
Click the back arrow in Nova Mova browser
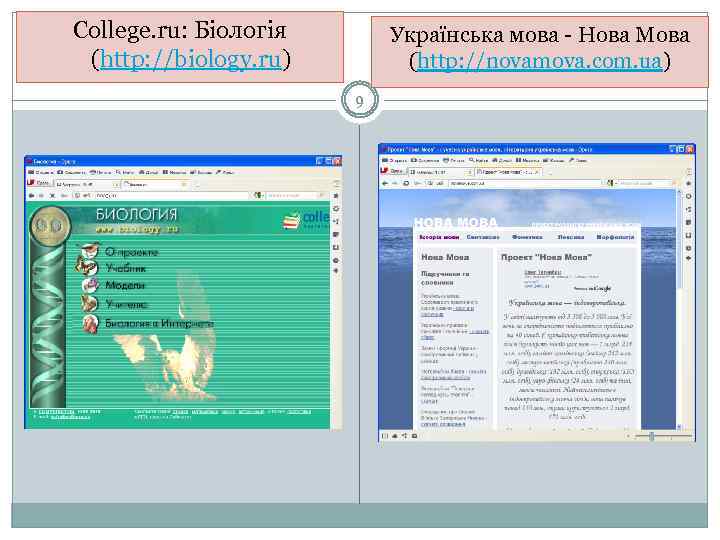tap(385, 183)
